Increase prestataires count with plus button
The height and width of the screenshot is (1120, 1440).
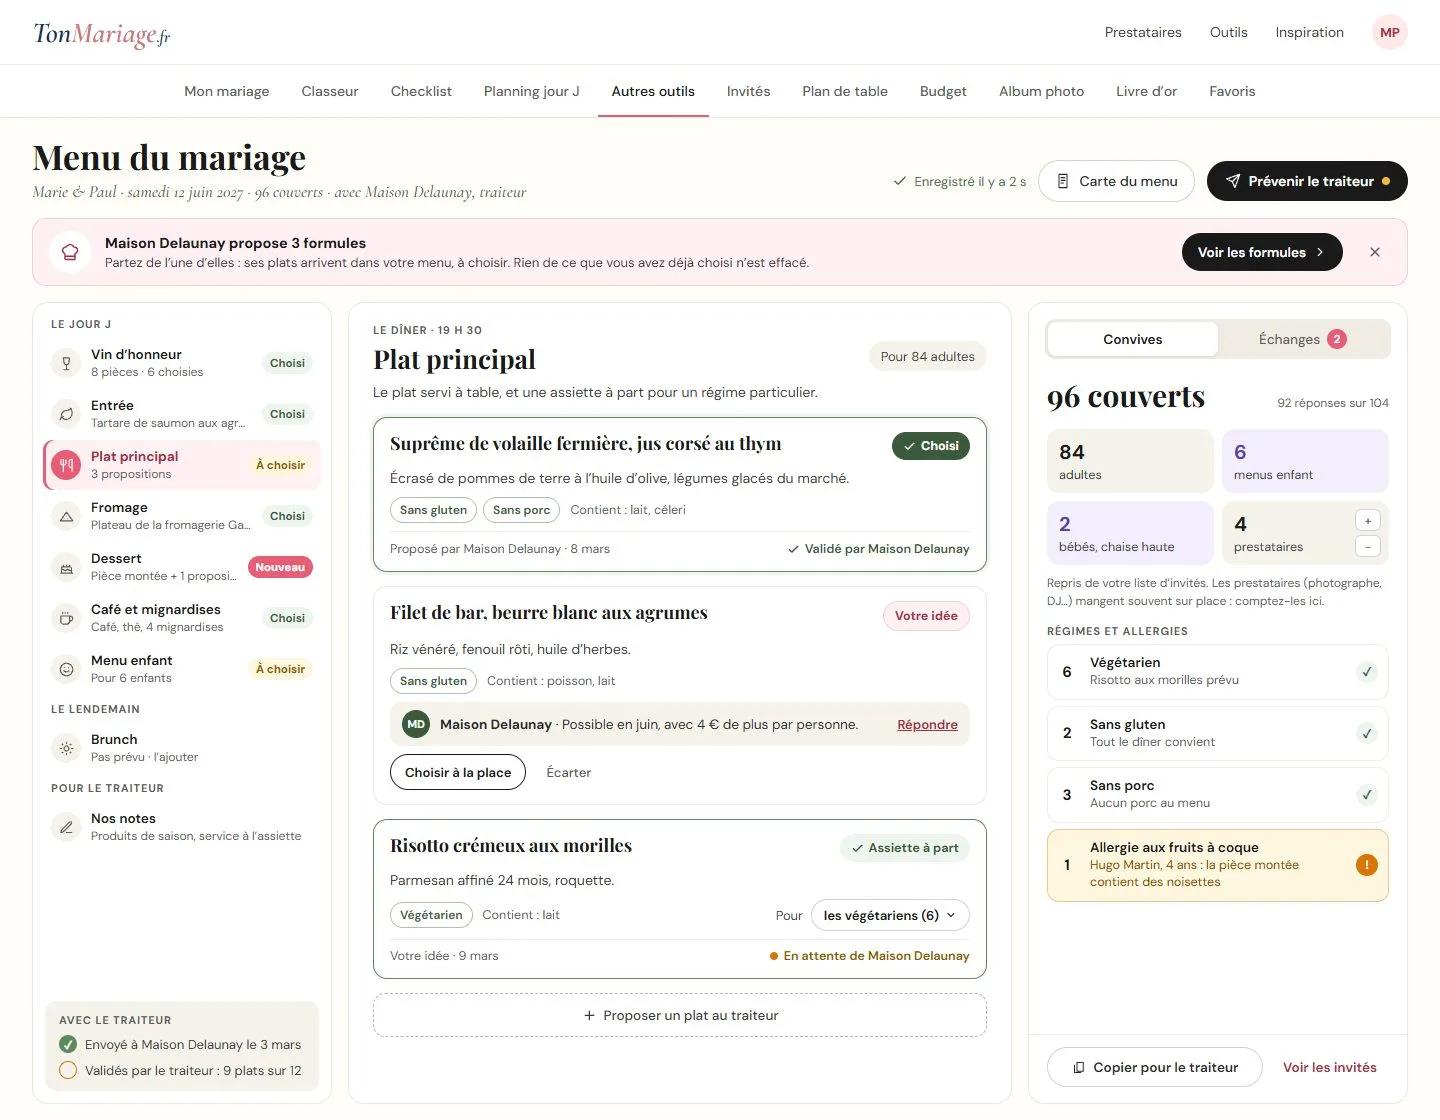pyautogui.click(x=1368, y=521)
